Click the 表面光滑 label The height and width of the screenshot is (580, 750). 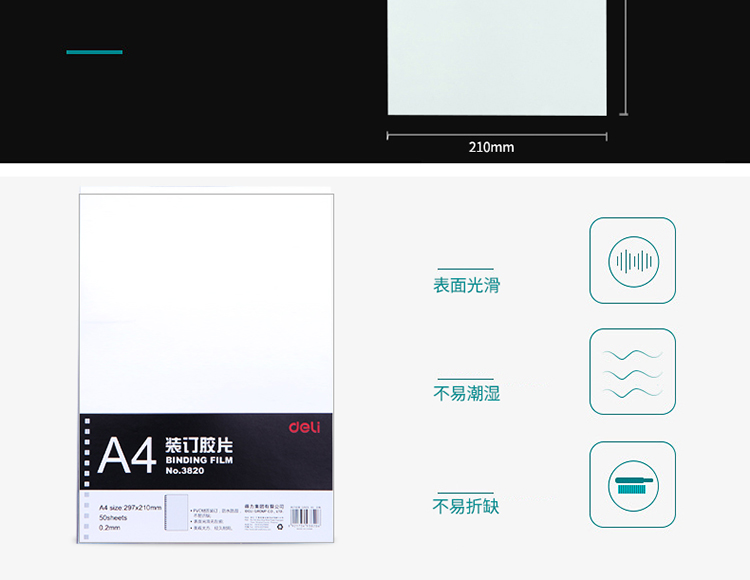[466, 286]
